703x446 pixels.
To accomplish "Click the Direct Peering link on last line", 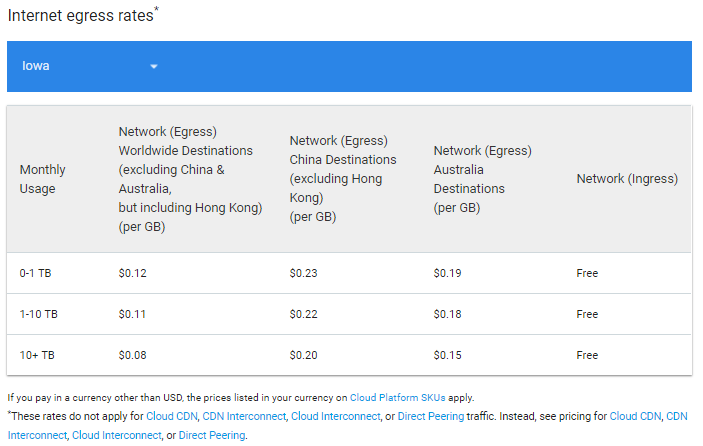I will click(212, 435).
